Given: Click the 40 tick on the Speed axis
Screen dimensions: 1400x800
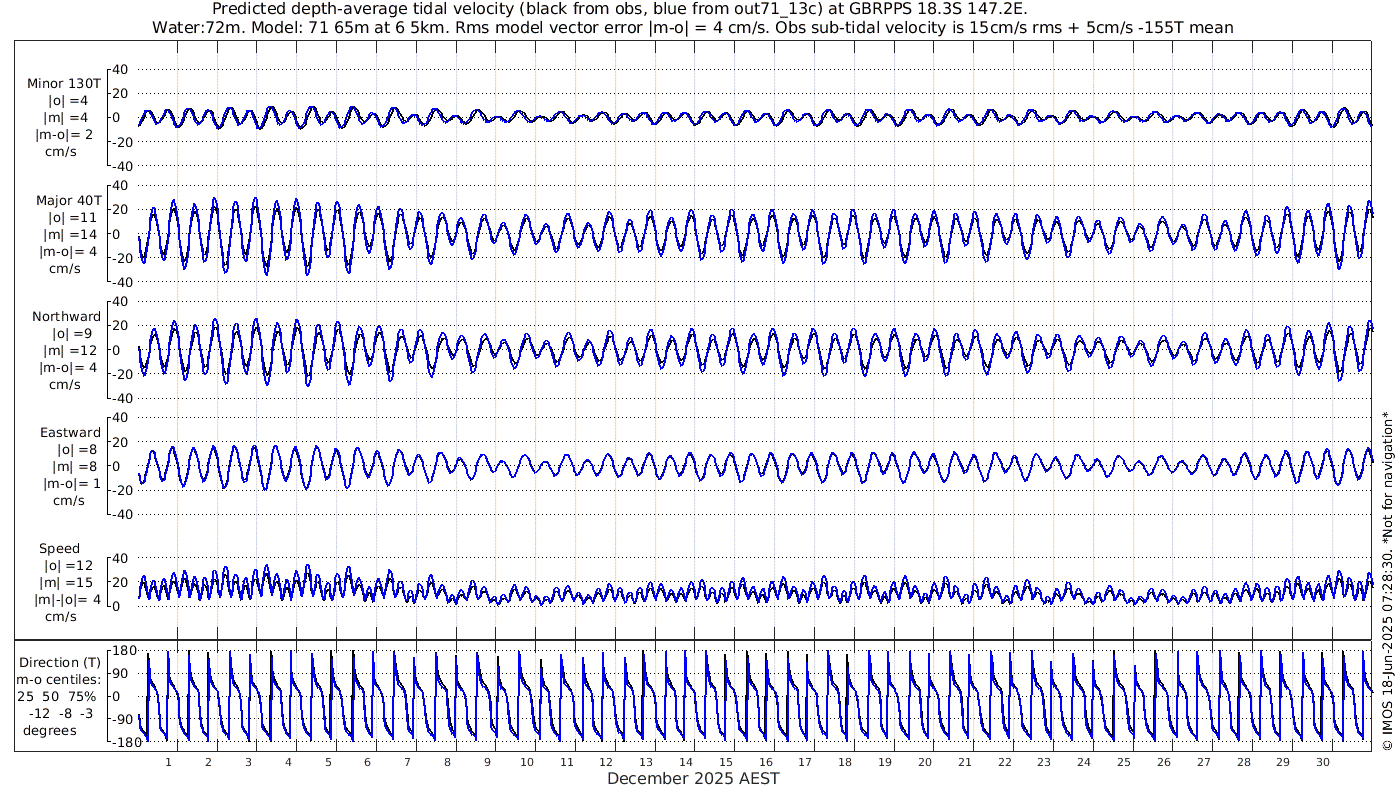Looking at the screenshot, I should pos(121,558).
